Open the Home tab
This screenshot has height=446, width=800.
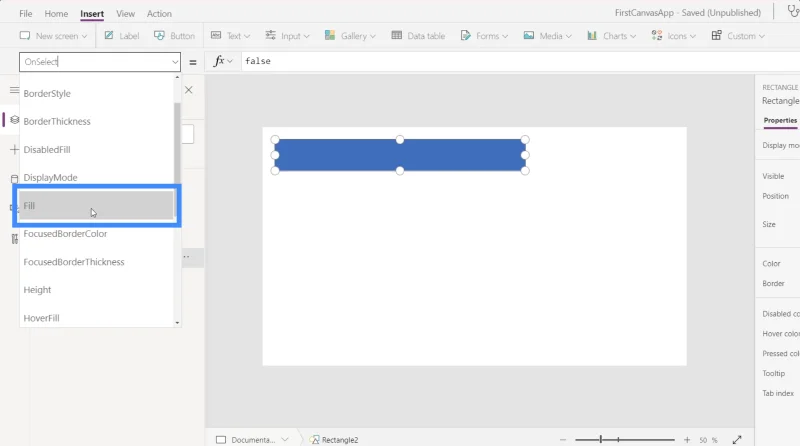coord(56,14)
